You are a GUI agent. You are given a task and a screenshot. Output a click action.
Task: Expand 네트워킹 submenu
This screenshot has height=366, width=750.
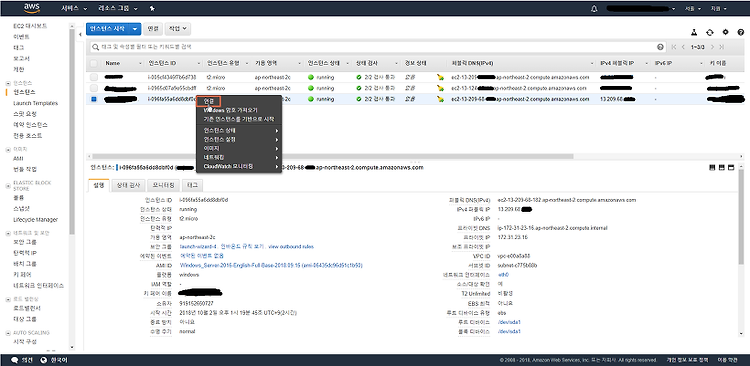click(239, 157)
